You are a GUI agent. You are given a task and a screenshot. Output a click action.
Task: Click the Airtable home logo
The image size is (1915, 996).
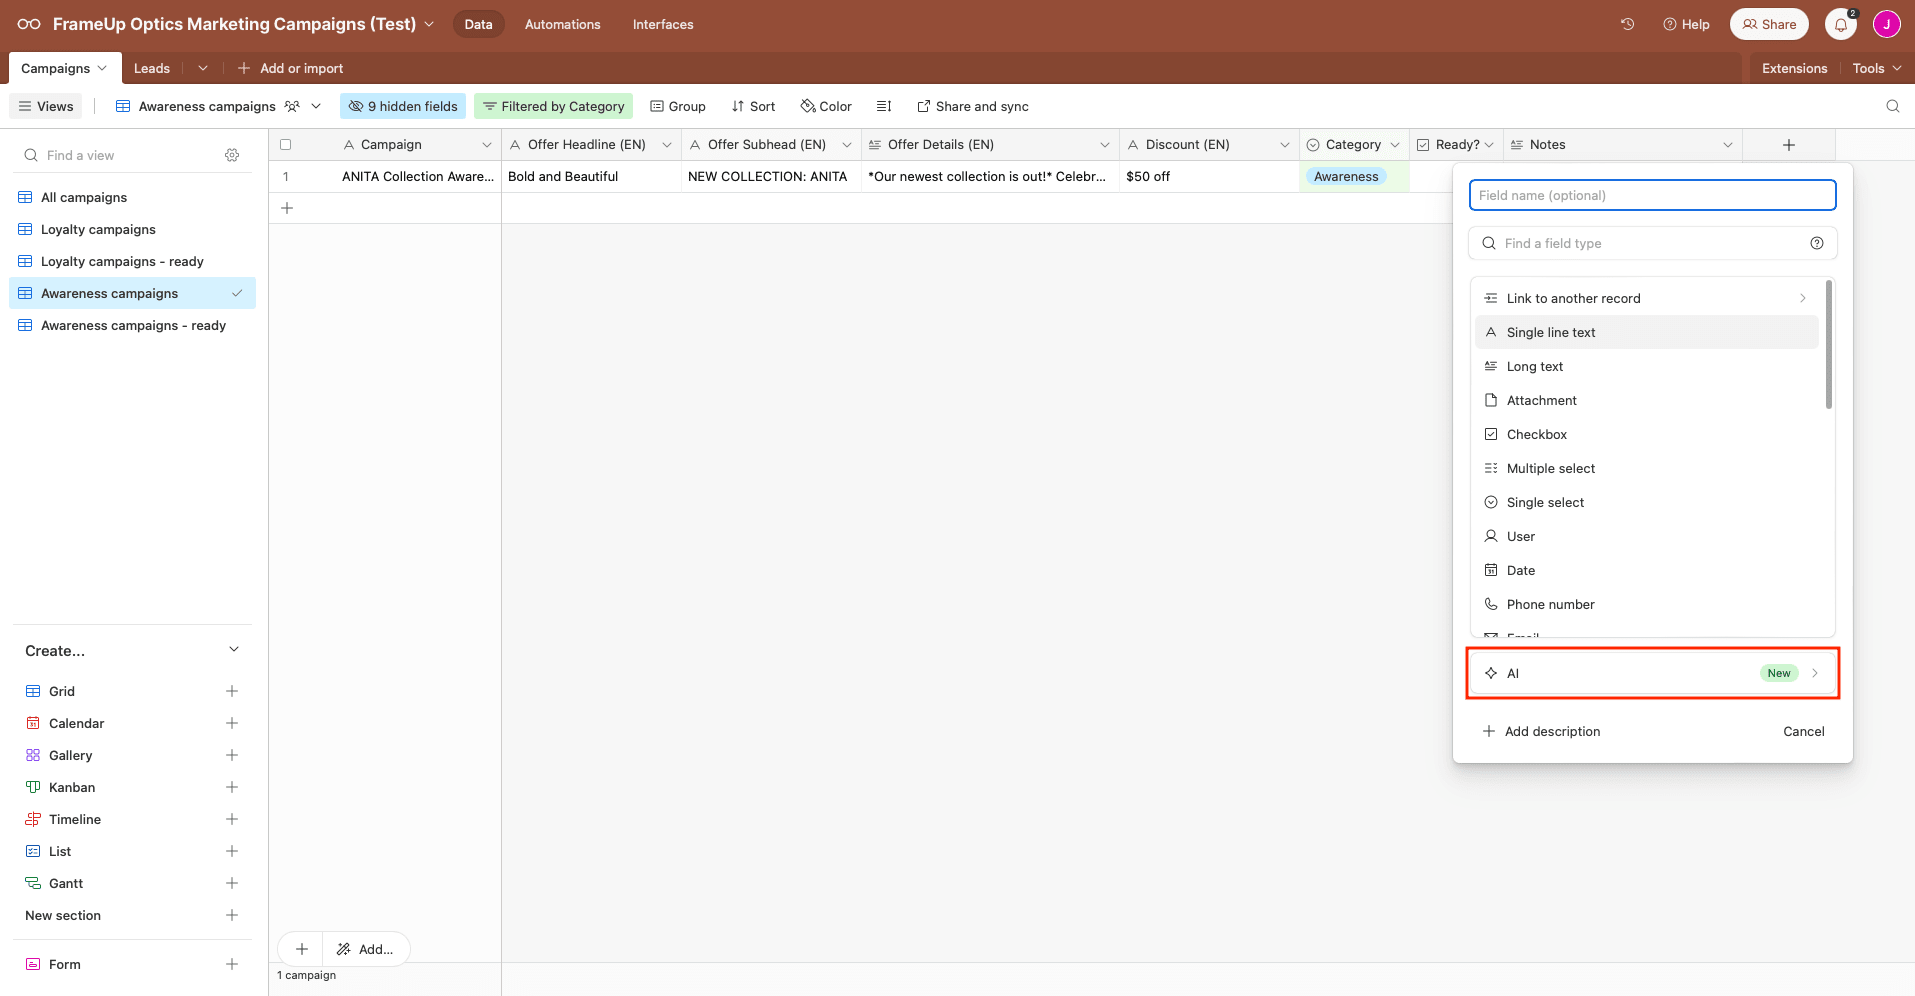coord(27,24)
